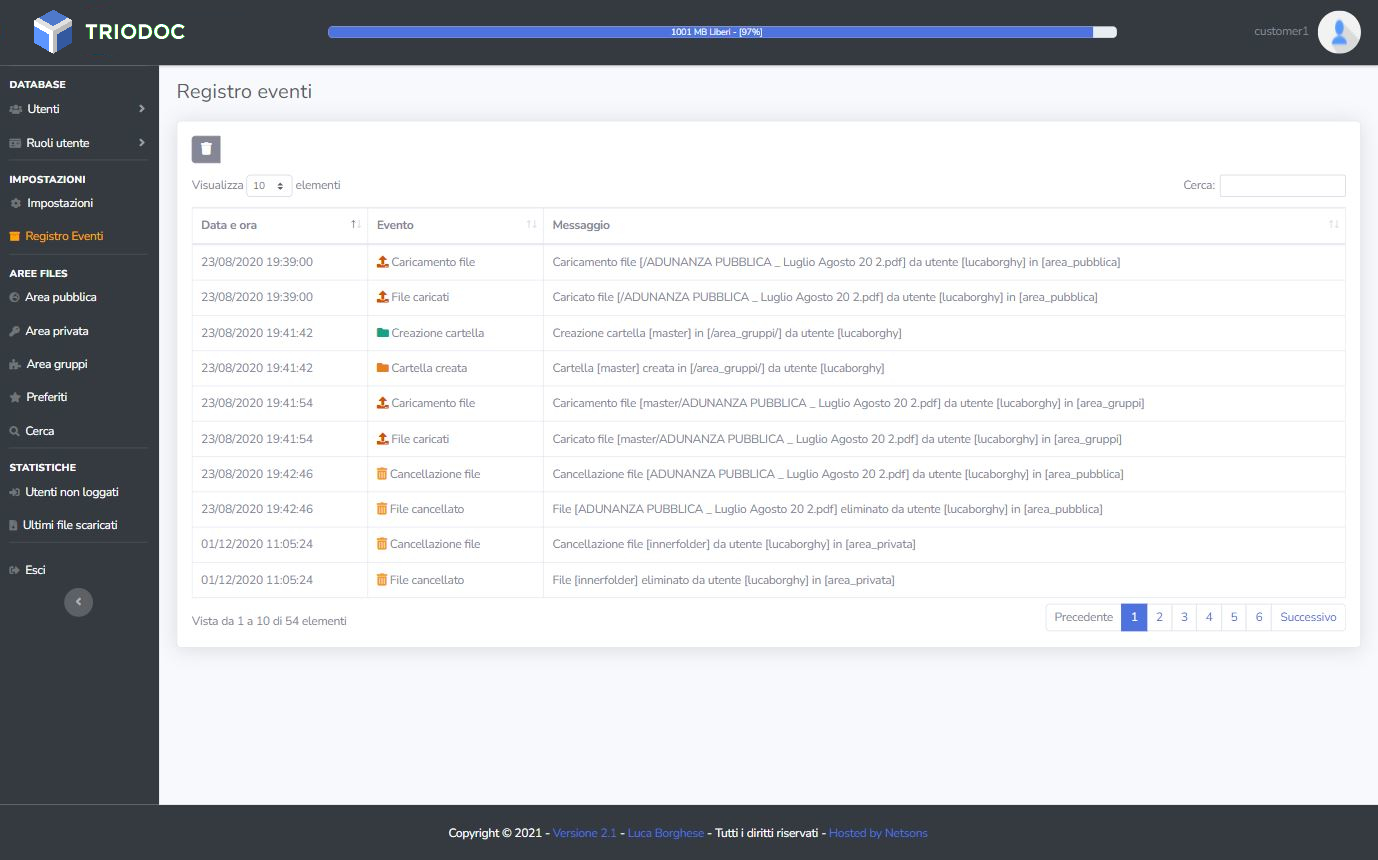Click upload icon in 19:39:00 Caricamento file row
This screenshot has height=860, width=1378.
tap(382, 262)
